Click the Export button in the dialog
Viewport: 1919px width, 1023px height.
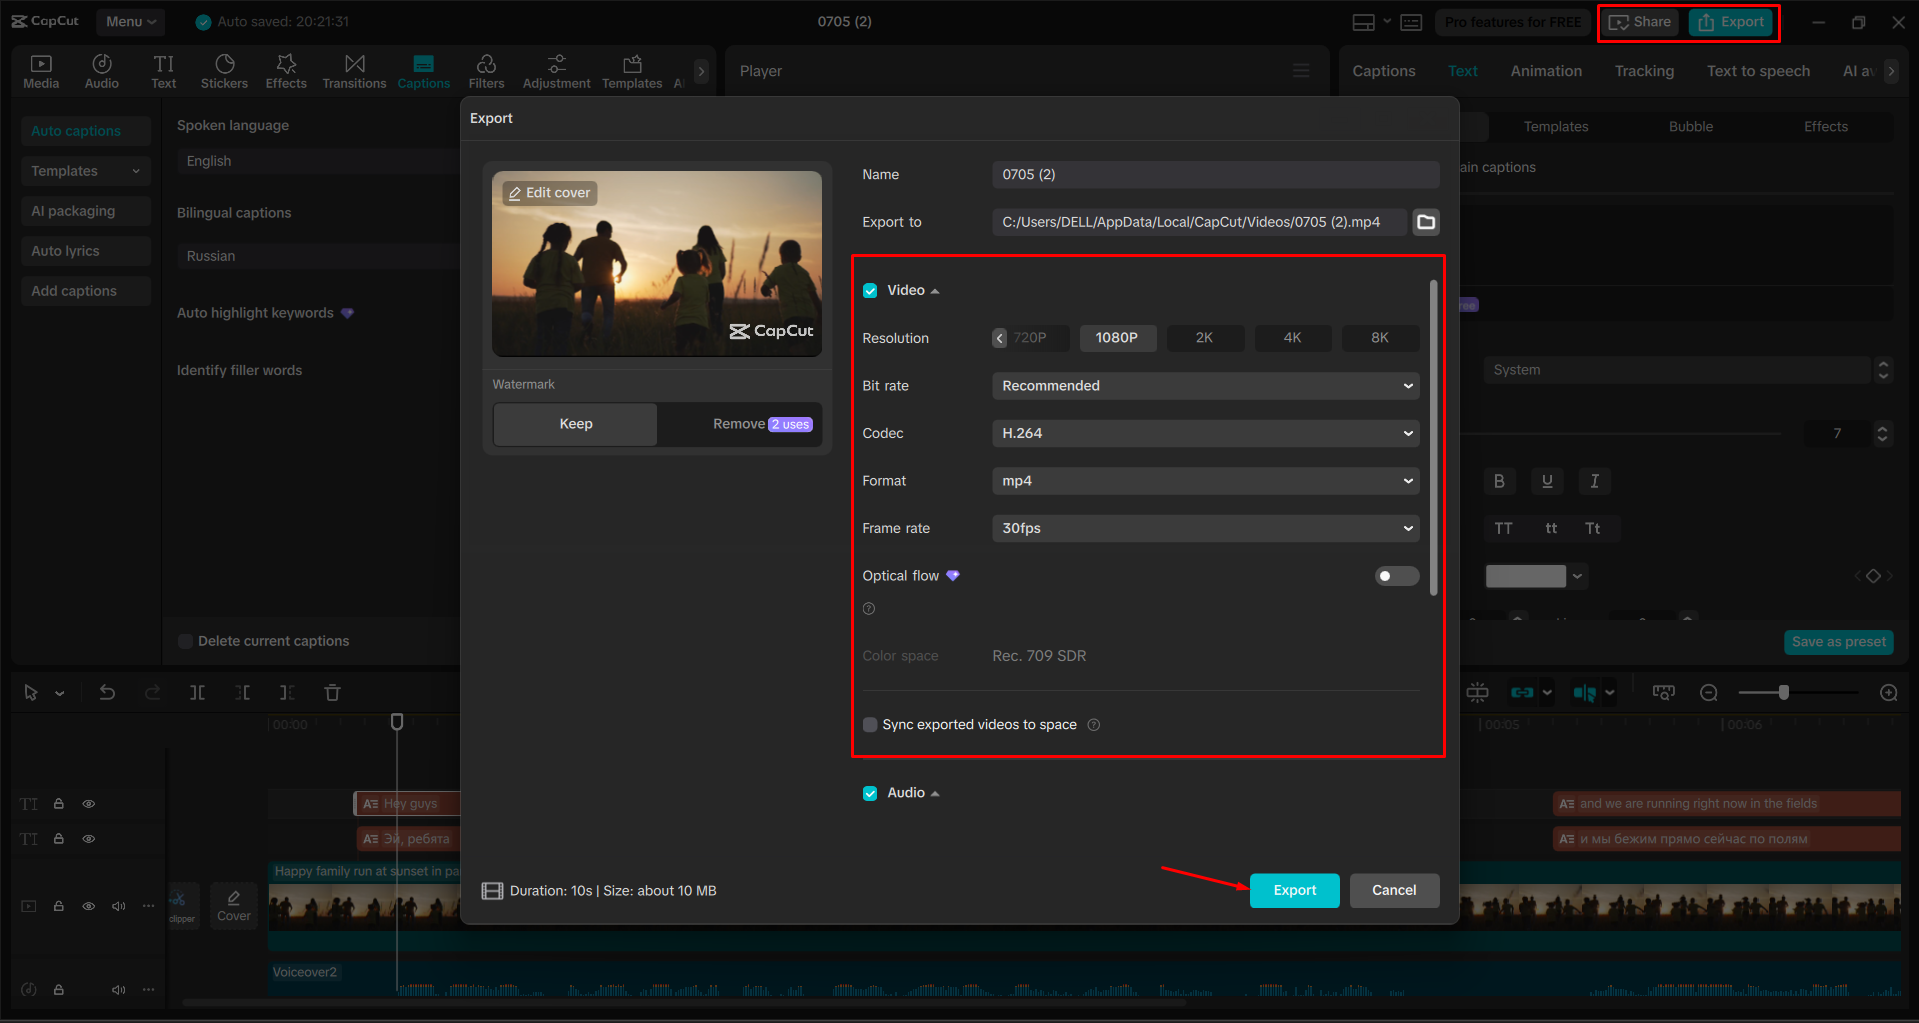tap(1293, 890)
